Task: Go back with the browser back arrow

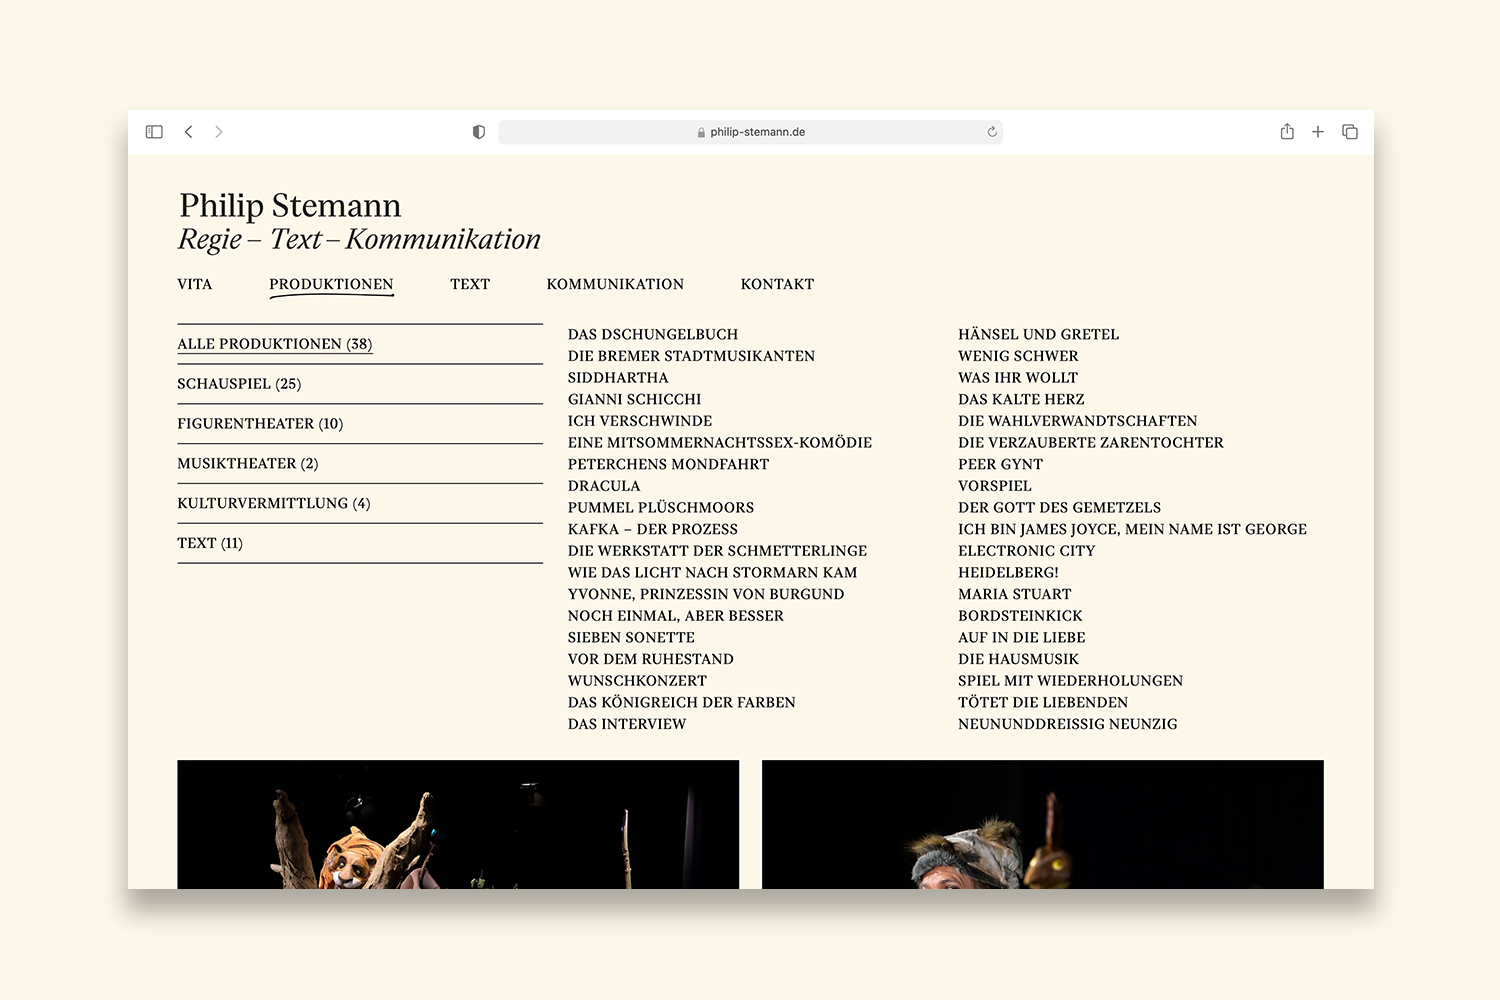Action: point(188,132)
